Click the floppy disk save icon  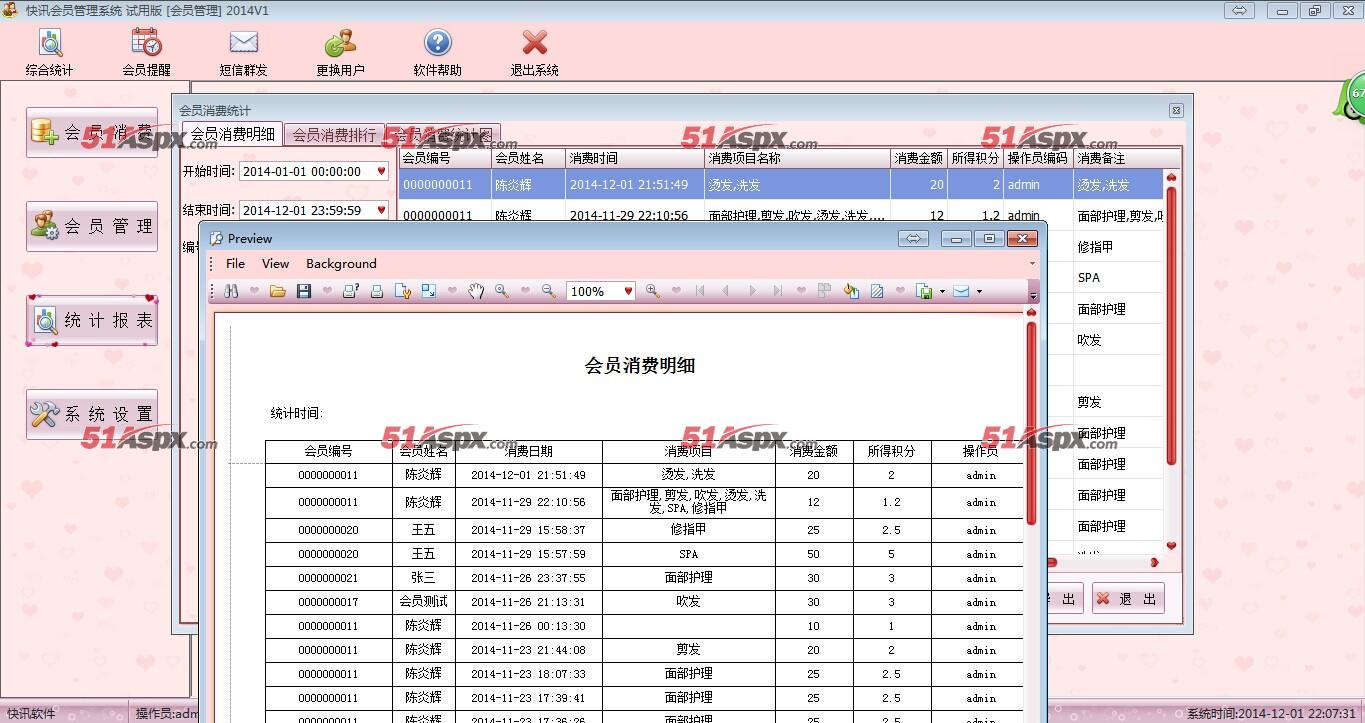(304, 291)
